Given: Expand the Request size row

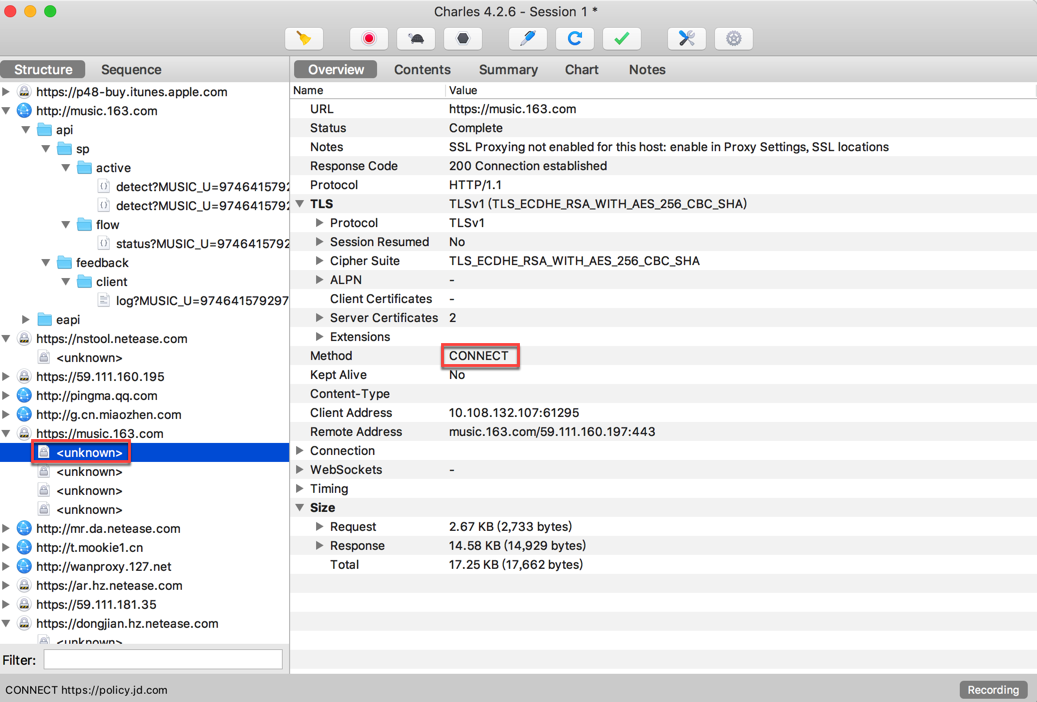Looking at the screenshot, I should point(319,527).
